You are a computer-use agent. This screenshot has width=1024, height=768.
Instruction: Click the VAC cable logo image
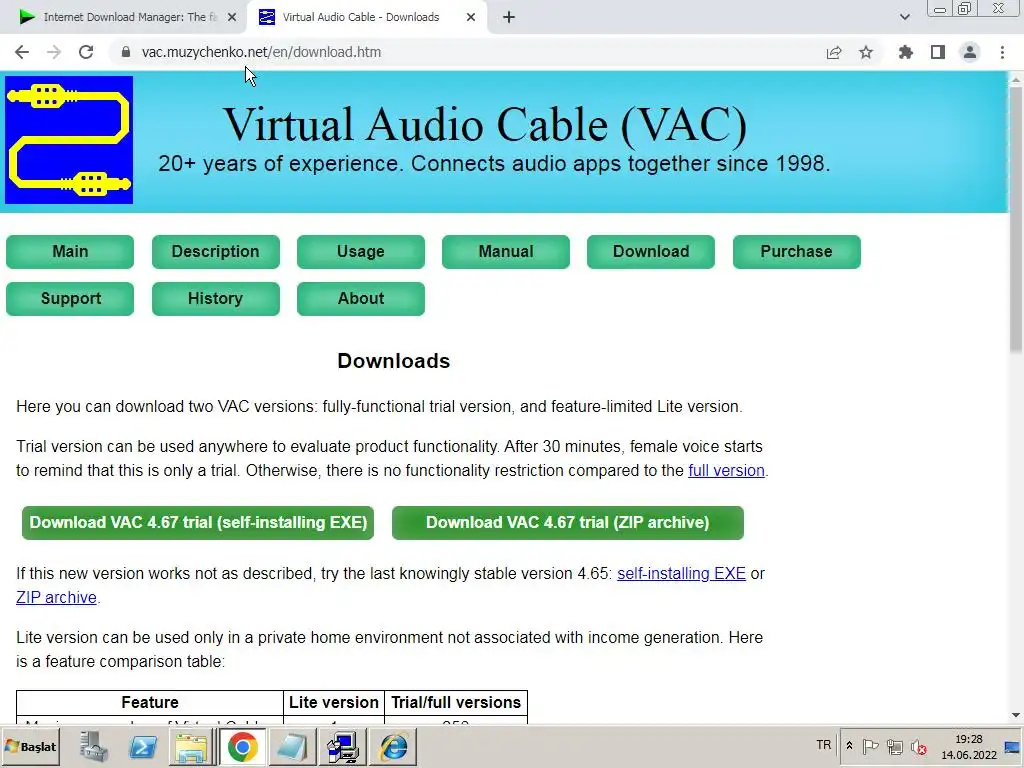(x=69, y=140)
